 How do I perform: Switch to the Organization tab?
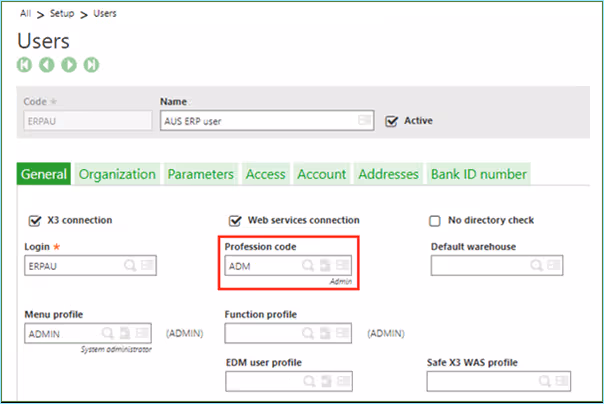coord(117,174)
